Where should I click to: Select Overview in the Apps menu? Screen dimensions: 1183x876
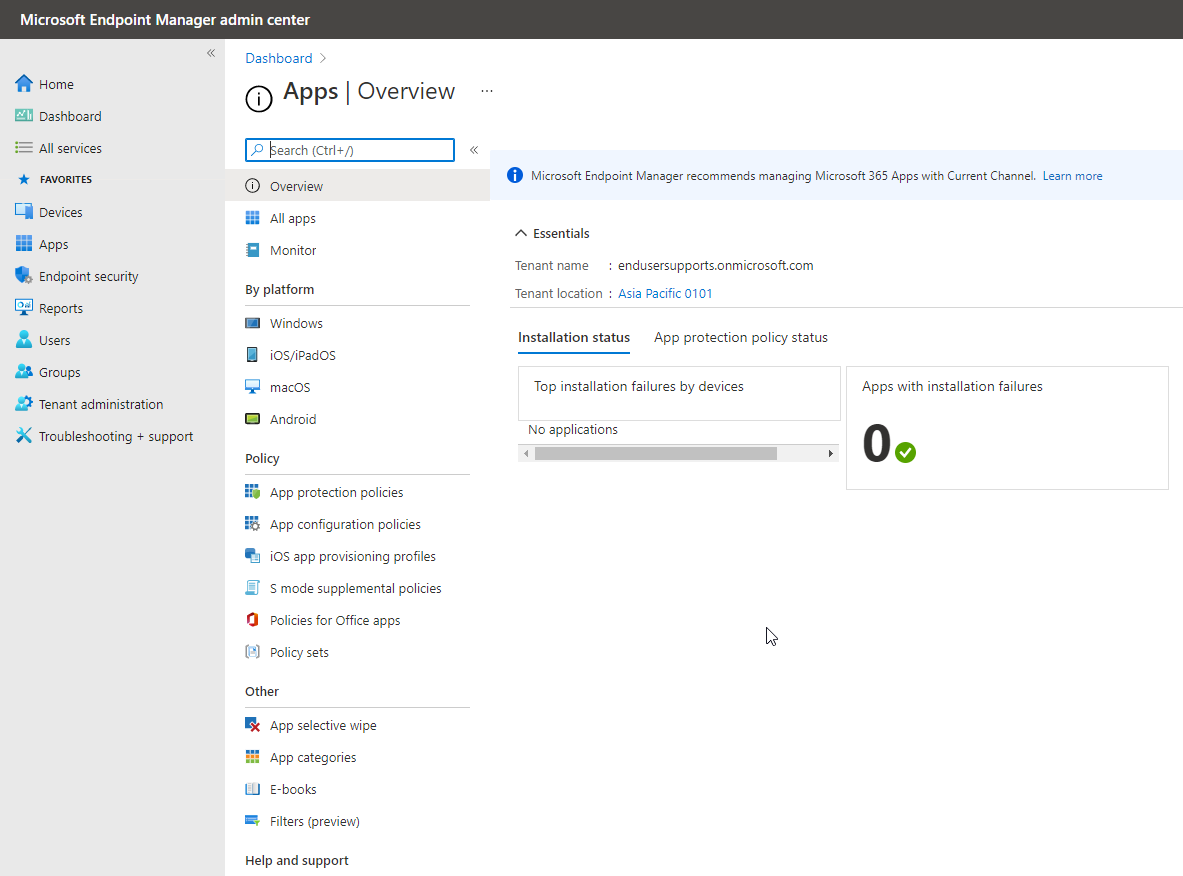[358, 186]
